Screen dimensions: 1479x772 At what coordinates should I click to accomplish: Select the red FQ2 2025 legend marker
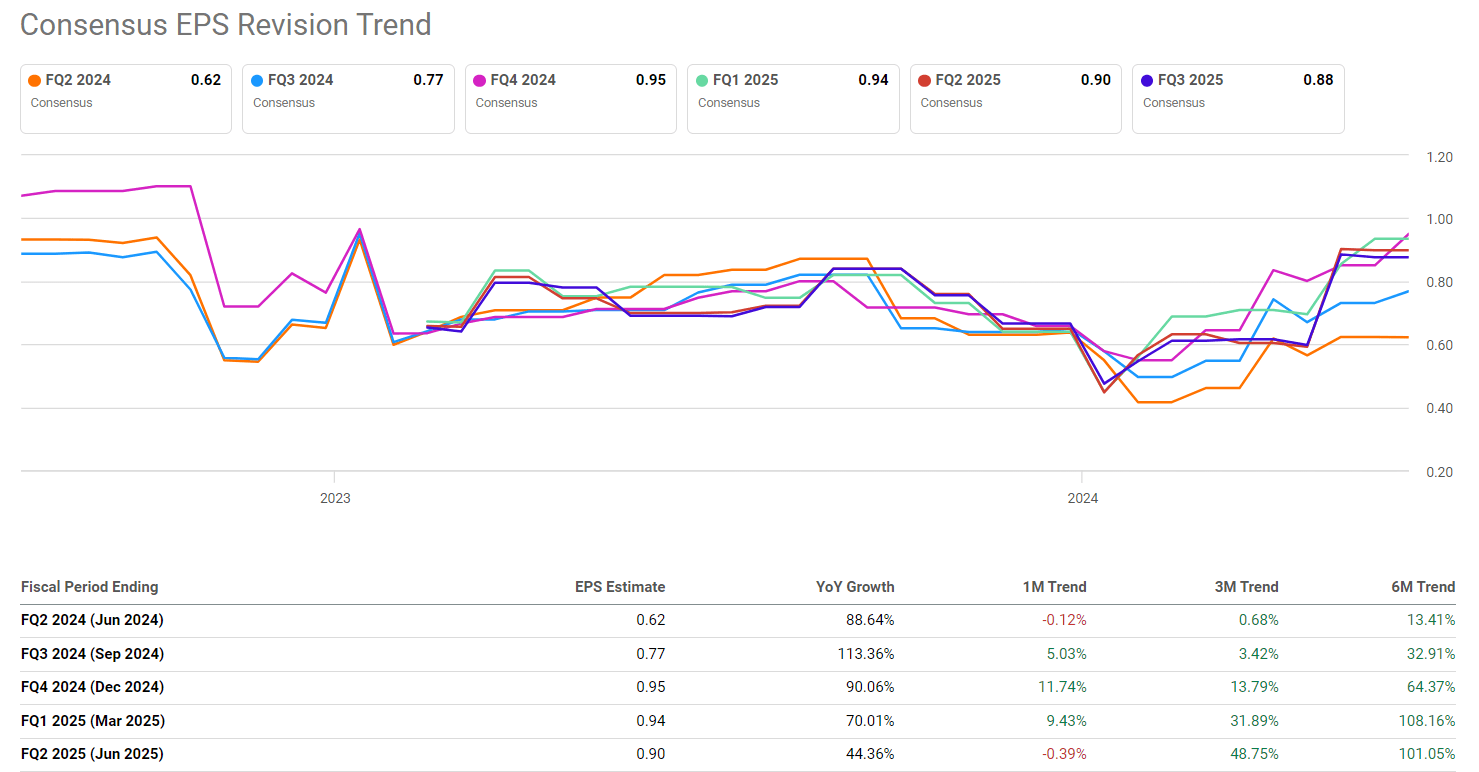point(925,79)
